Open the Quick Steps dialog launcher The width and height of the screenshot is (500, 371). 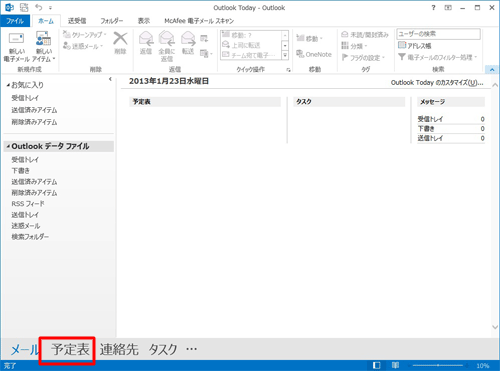[288, 70]
